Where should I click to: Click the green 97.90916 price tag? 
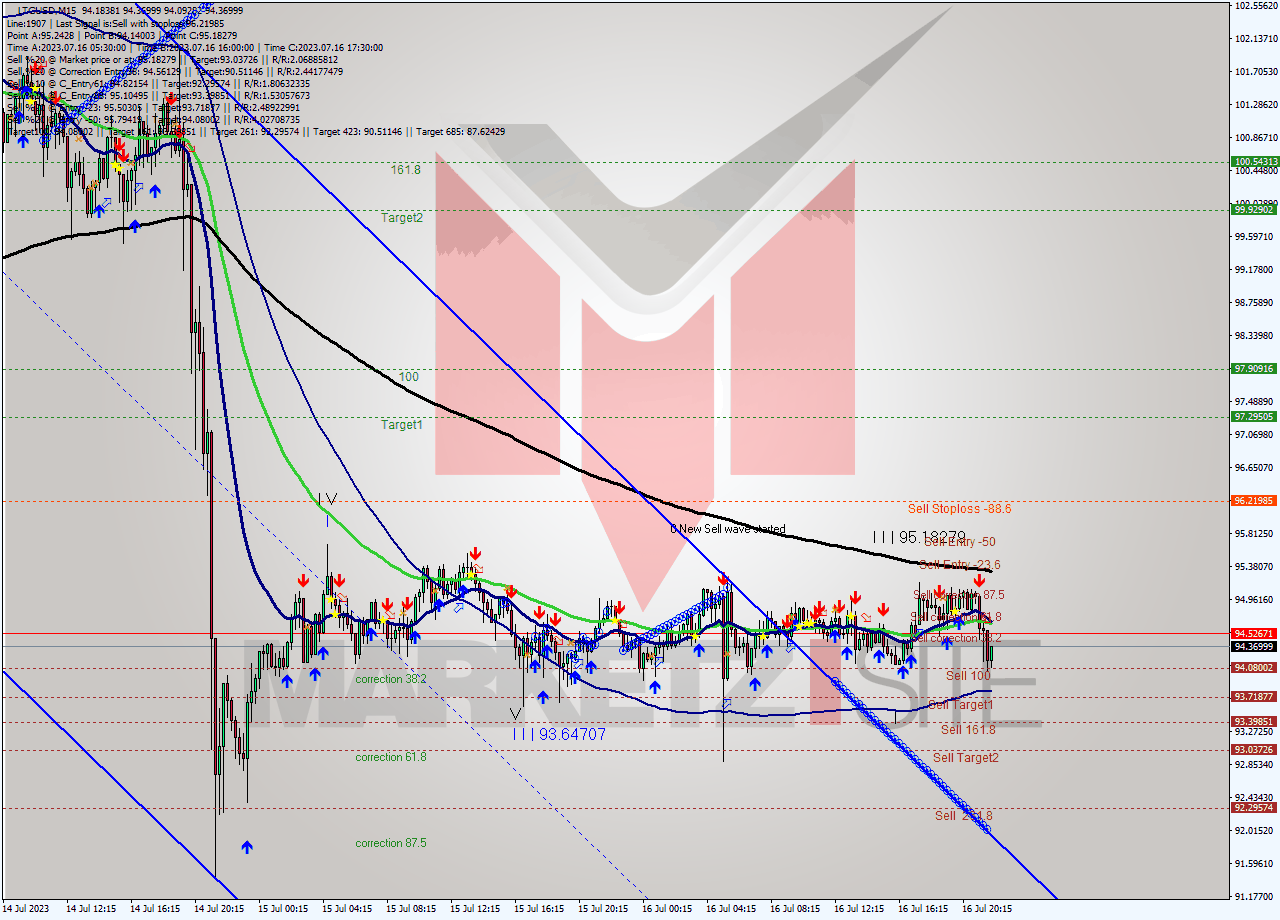(1254, 368)
